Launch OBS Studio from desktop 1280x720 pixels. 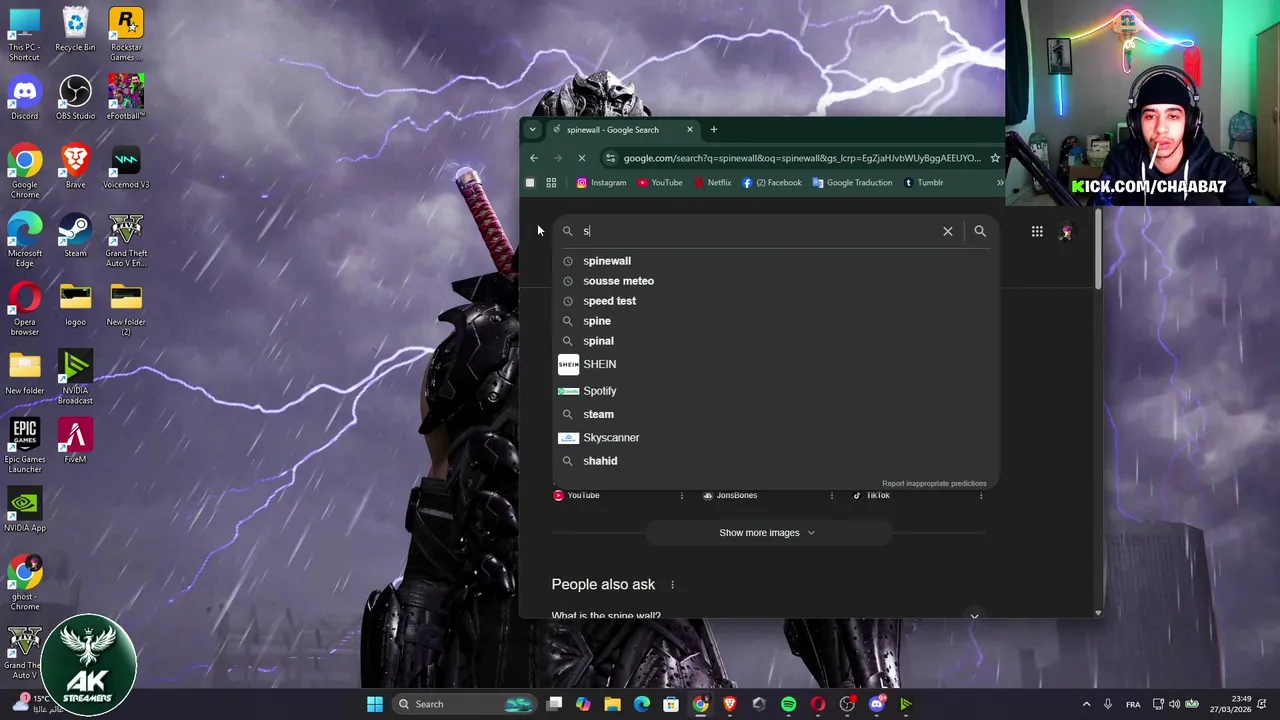pyautogui.click(x=75, y=98)
